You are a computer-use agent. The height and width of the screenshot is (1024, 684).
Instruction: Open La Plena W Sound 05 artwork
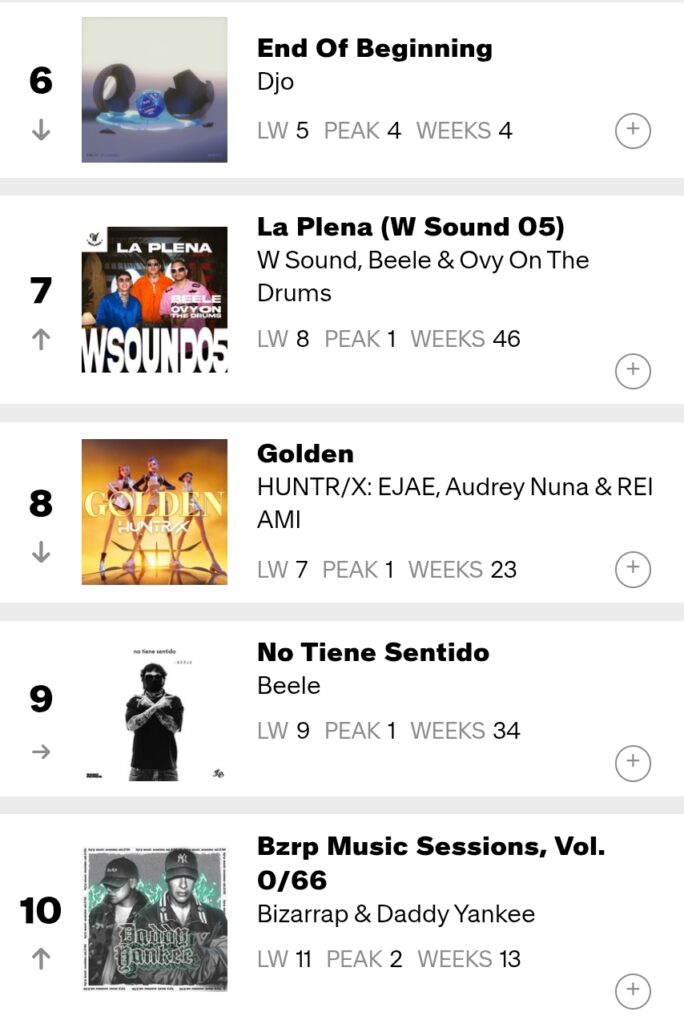point(154,300)
